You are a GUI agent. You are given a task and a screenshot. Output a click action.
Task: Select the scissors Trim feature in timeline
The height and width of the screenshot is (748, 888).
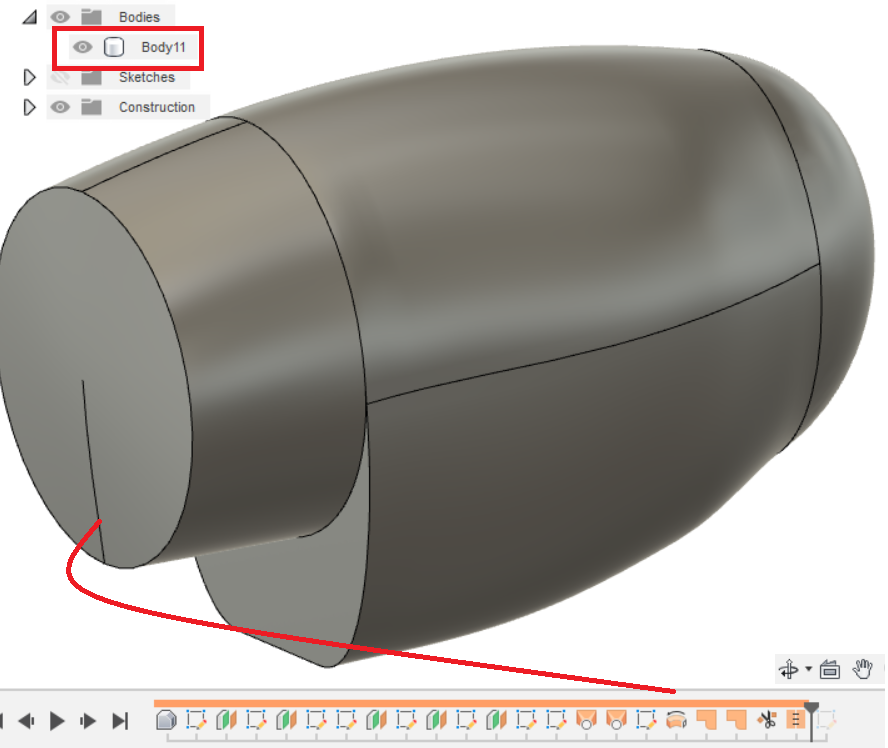point(767,720)
